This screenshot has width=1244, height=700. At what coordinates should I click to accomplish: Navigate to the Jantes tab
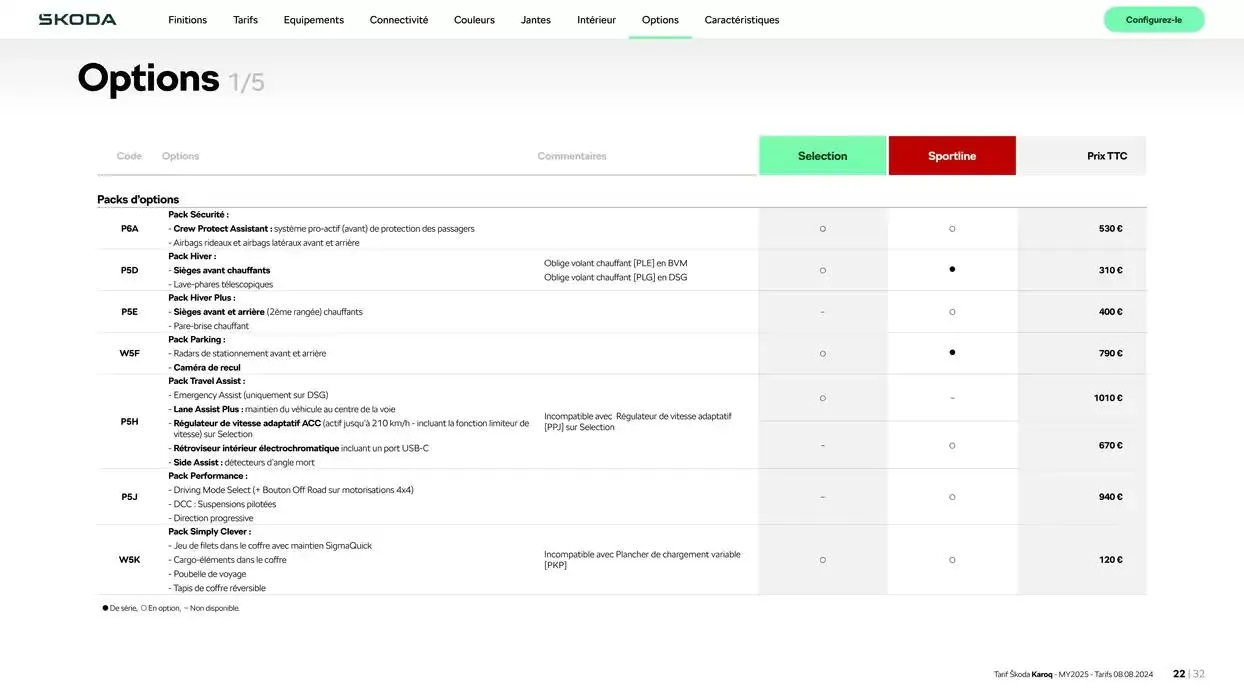[x=535, y=20]
